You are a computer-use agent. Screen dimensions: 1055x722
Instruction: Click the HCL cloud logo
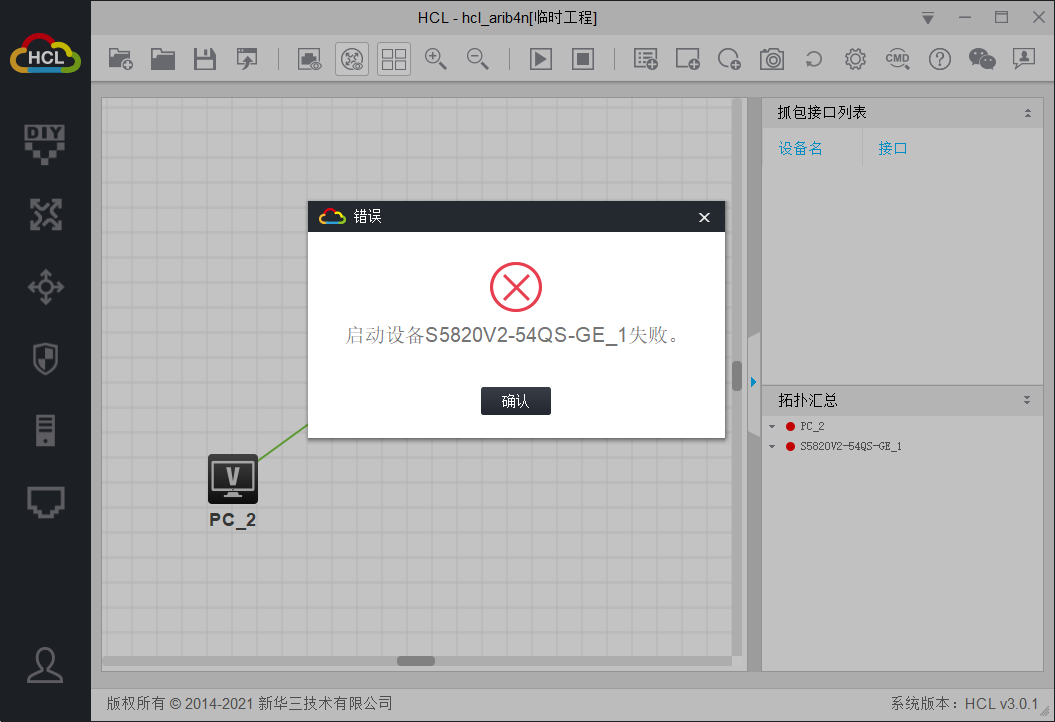pyautogui.click(x=45, y=54)
